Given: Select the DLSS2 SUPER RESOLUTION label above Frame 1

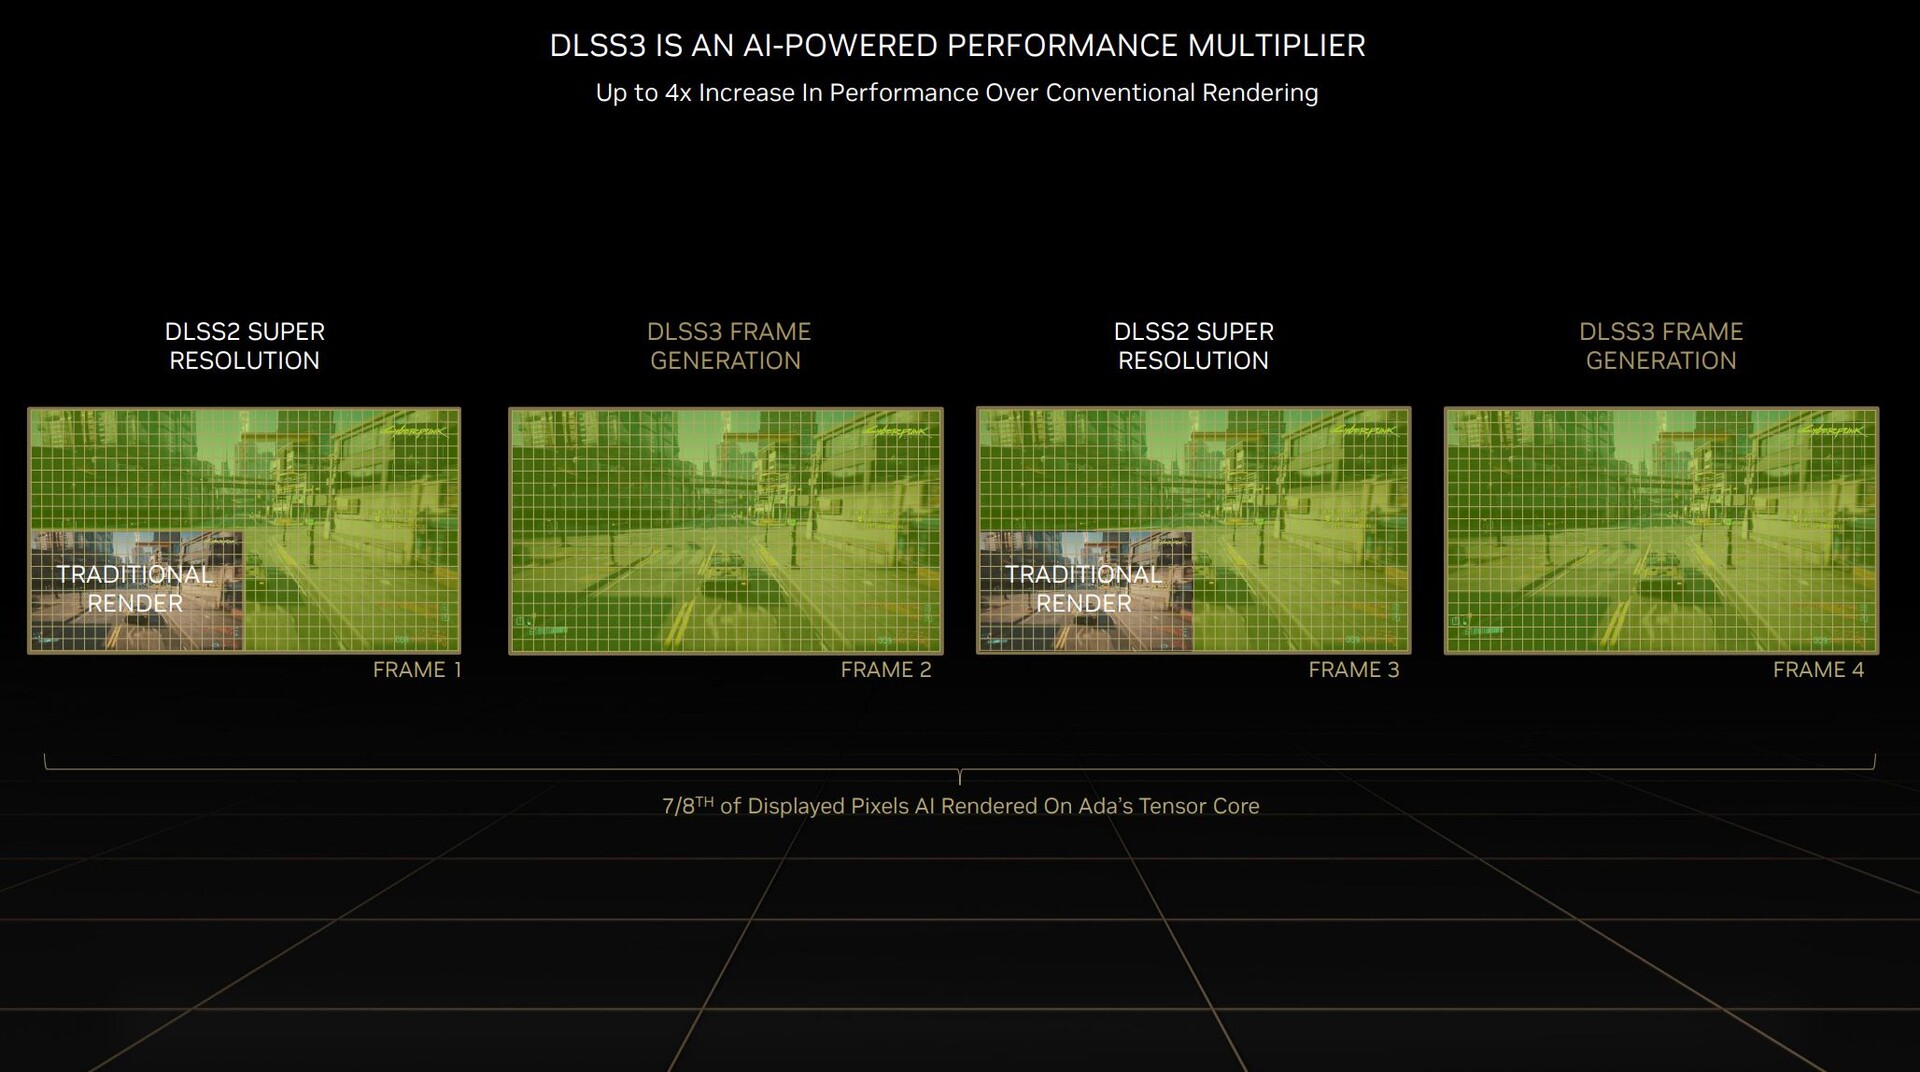Looking at the screenshot, I should pyautogui.click(x=245, y=346).
